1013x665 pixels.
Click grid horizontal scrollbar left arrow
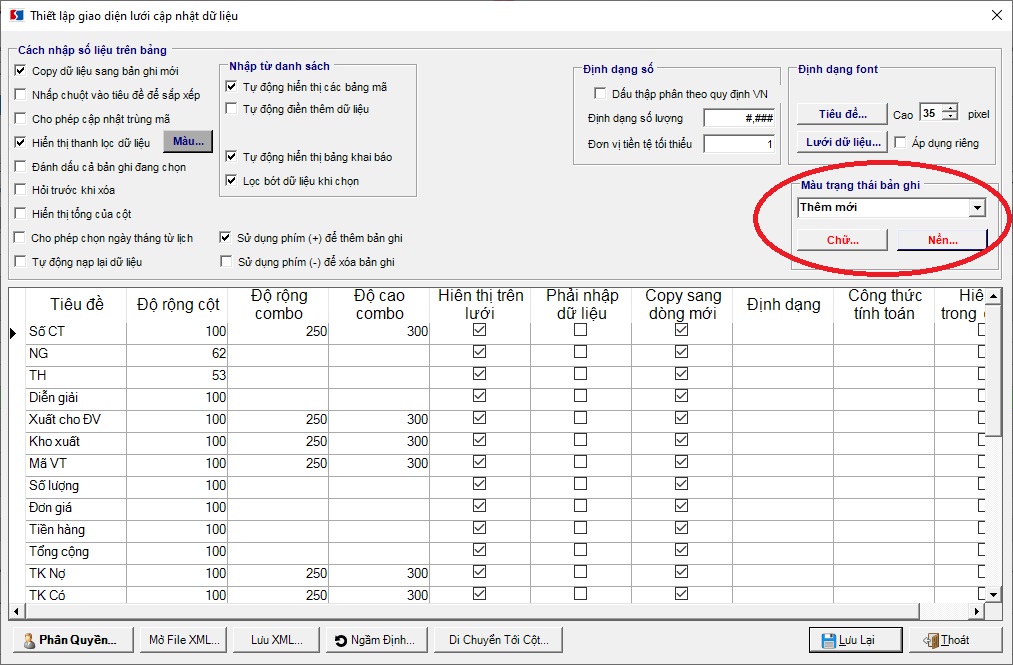pos(16,611)
